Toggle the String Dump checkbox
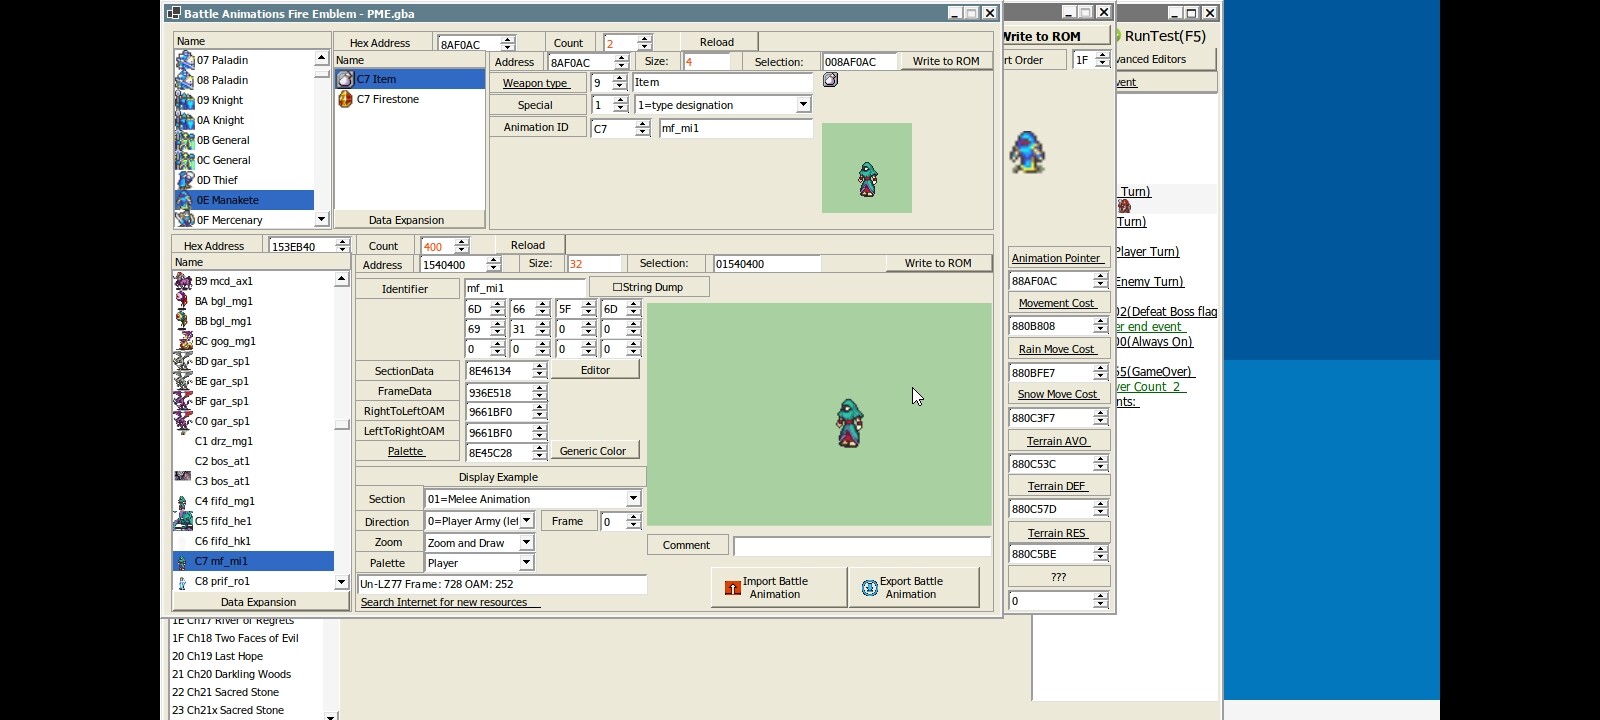Screen dimensions: 1600x720 click(617, 287)
